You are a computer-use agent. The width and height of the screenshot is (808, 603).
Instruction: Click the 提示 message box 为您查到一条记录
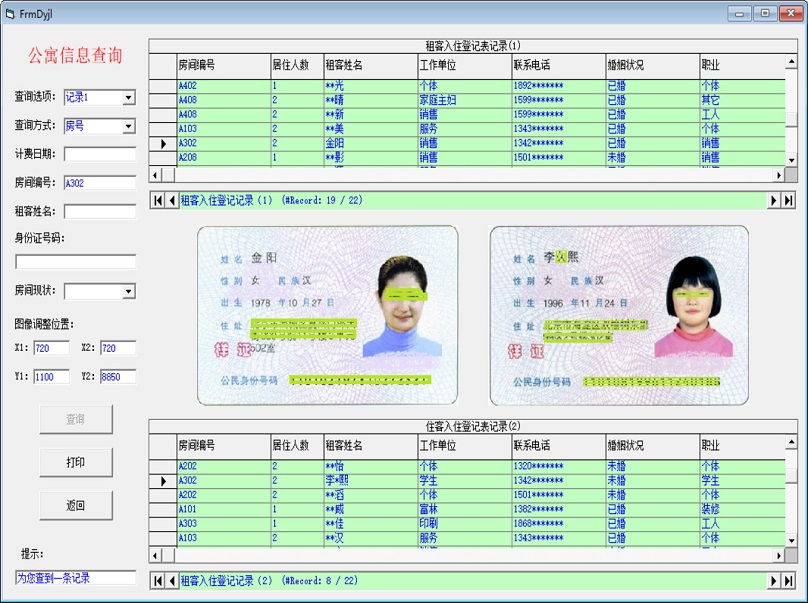point(76,578)
